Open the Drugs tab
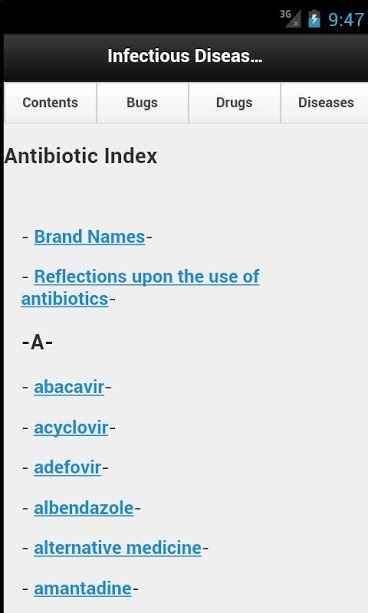The height and width of the screenshot is (613, 368). (234, 103)
